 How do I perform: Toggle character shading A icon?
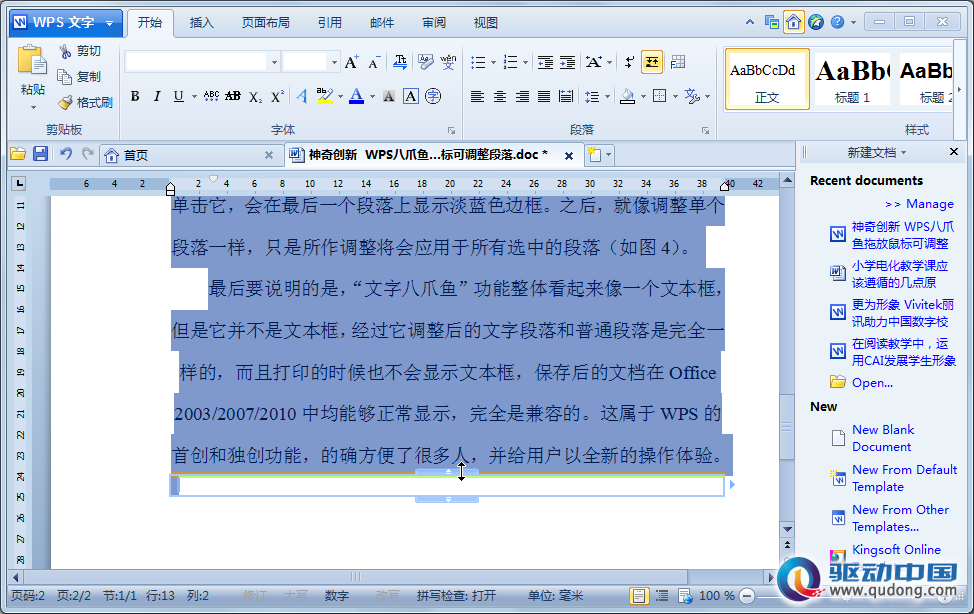[389, 96]
